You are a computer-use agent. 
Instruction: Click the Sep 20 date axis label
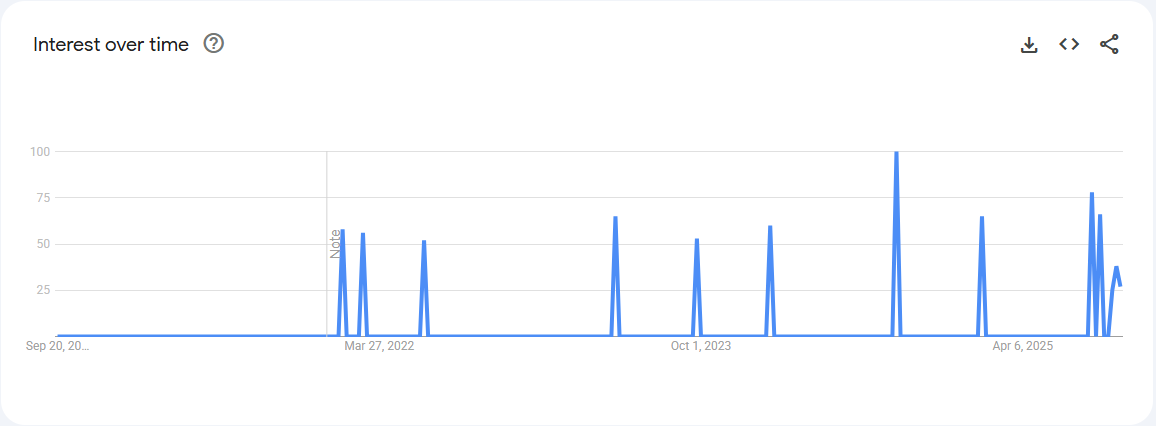pyautogui.click(x=58, y=347)
